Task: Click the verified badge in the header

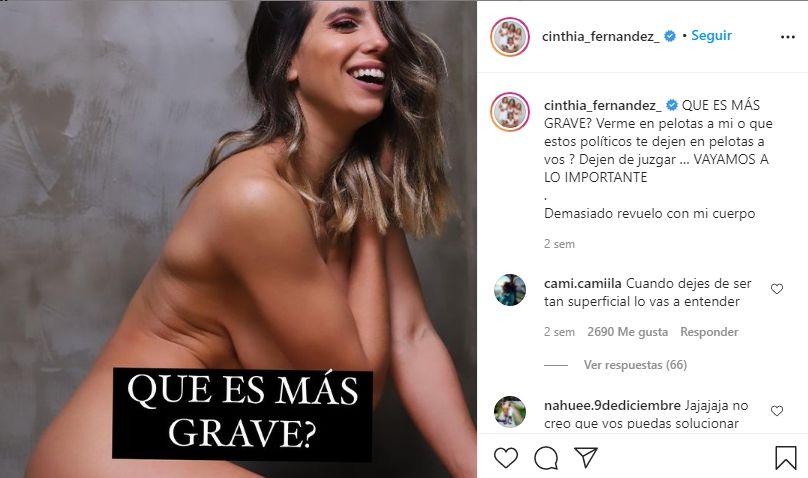Action: 670,36
